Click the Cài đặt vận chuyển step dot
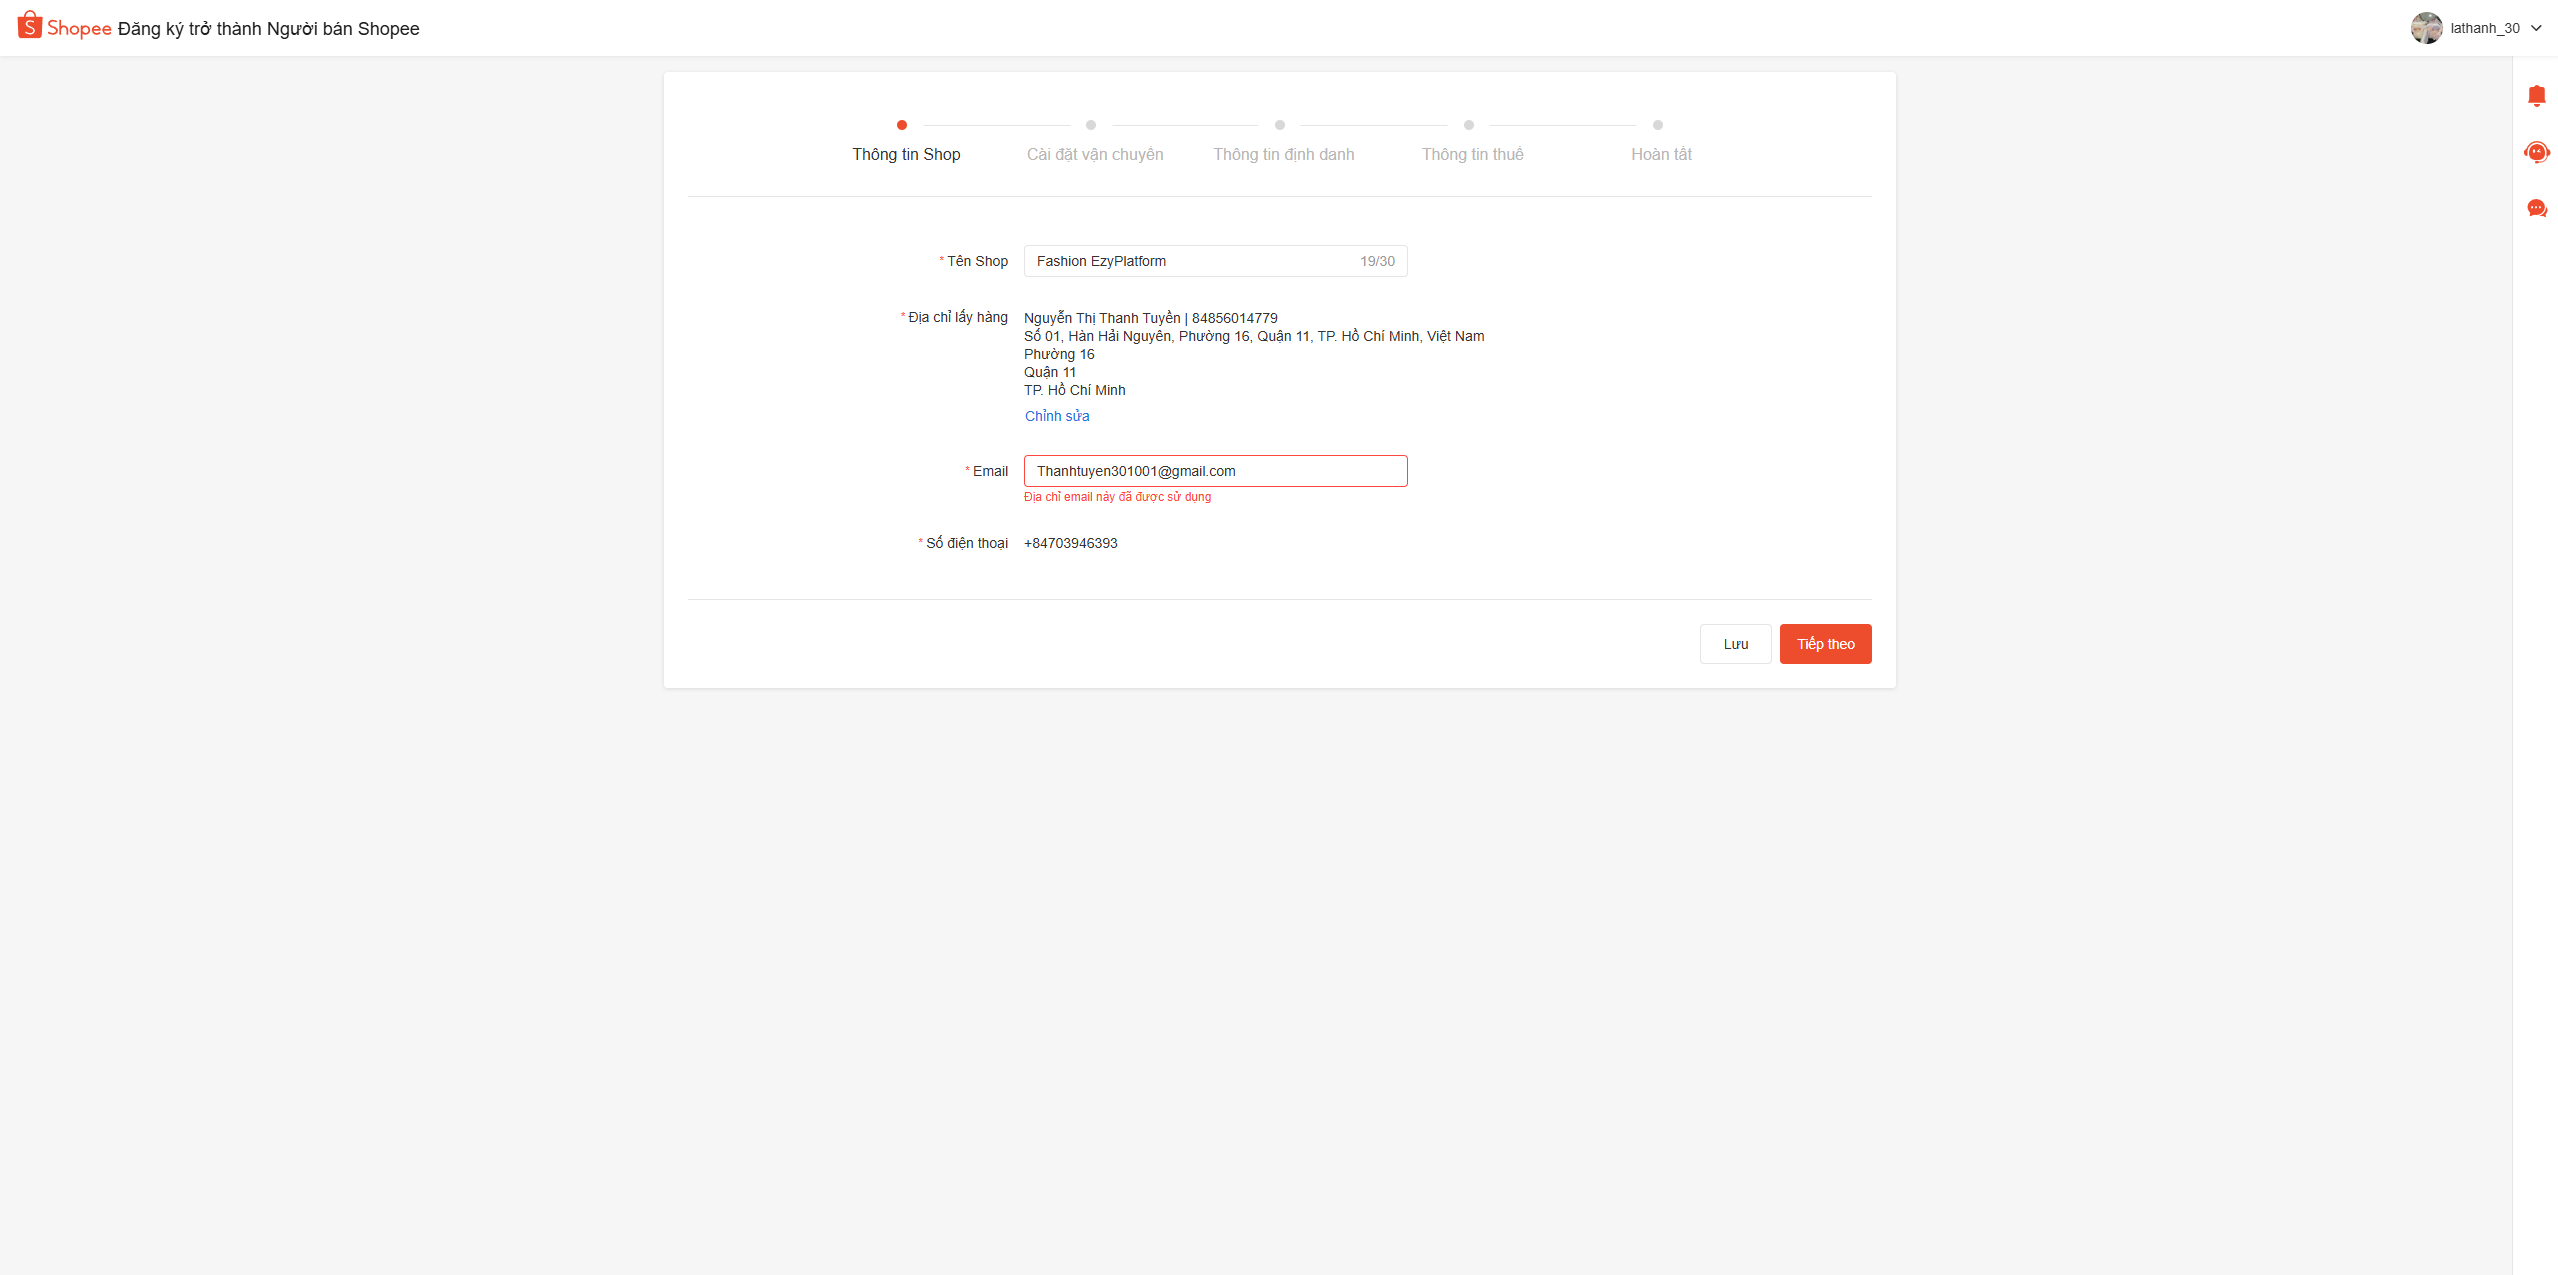The width and height of the screenshot is (2558, 1275). (1091, 125)
